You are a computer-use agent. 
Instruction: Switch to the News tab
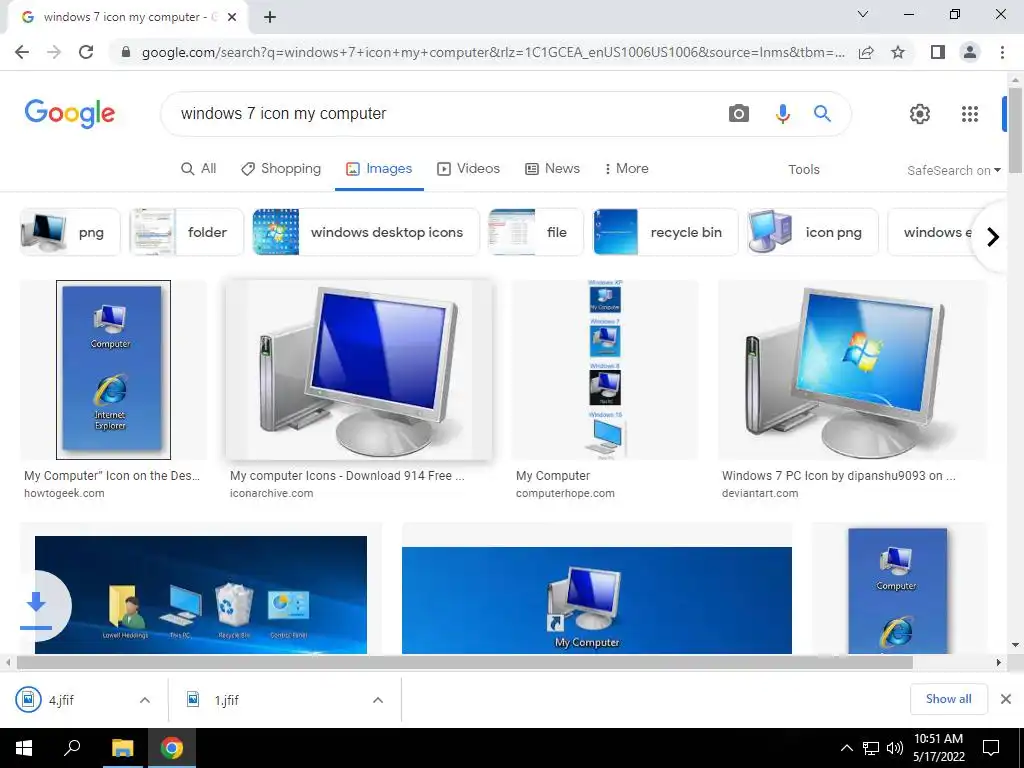pyautogui.click(x=552, y=168)
